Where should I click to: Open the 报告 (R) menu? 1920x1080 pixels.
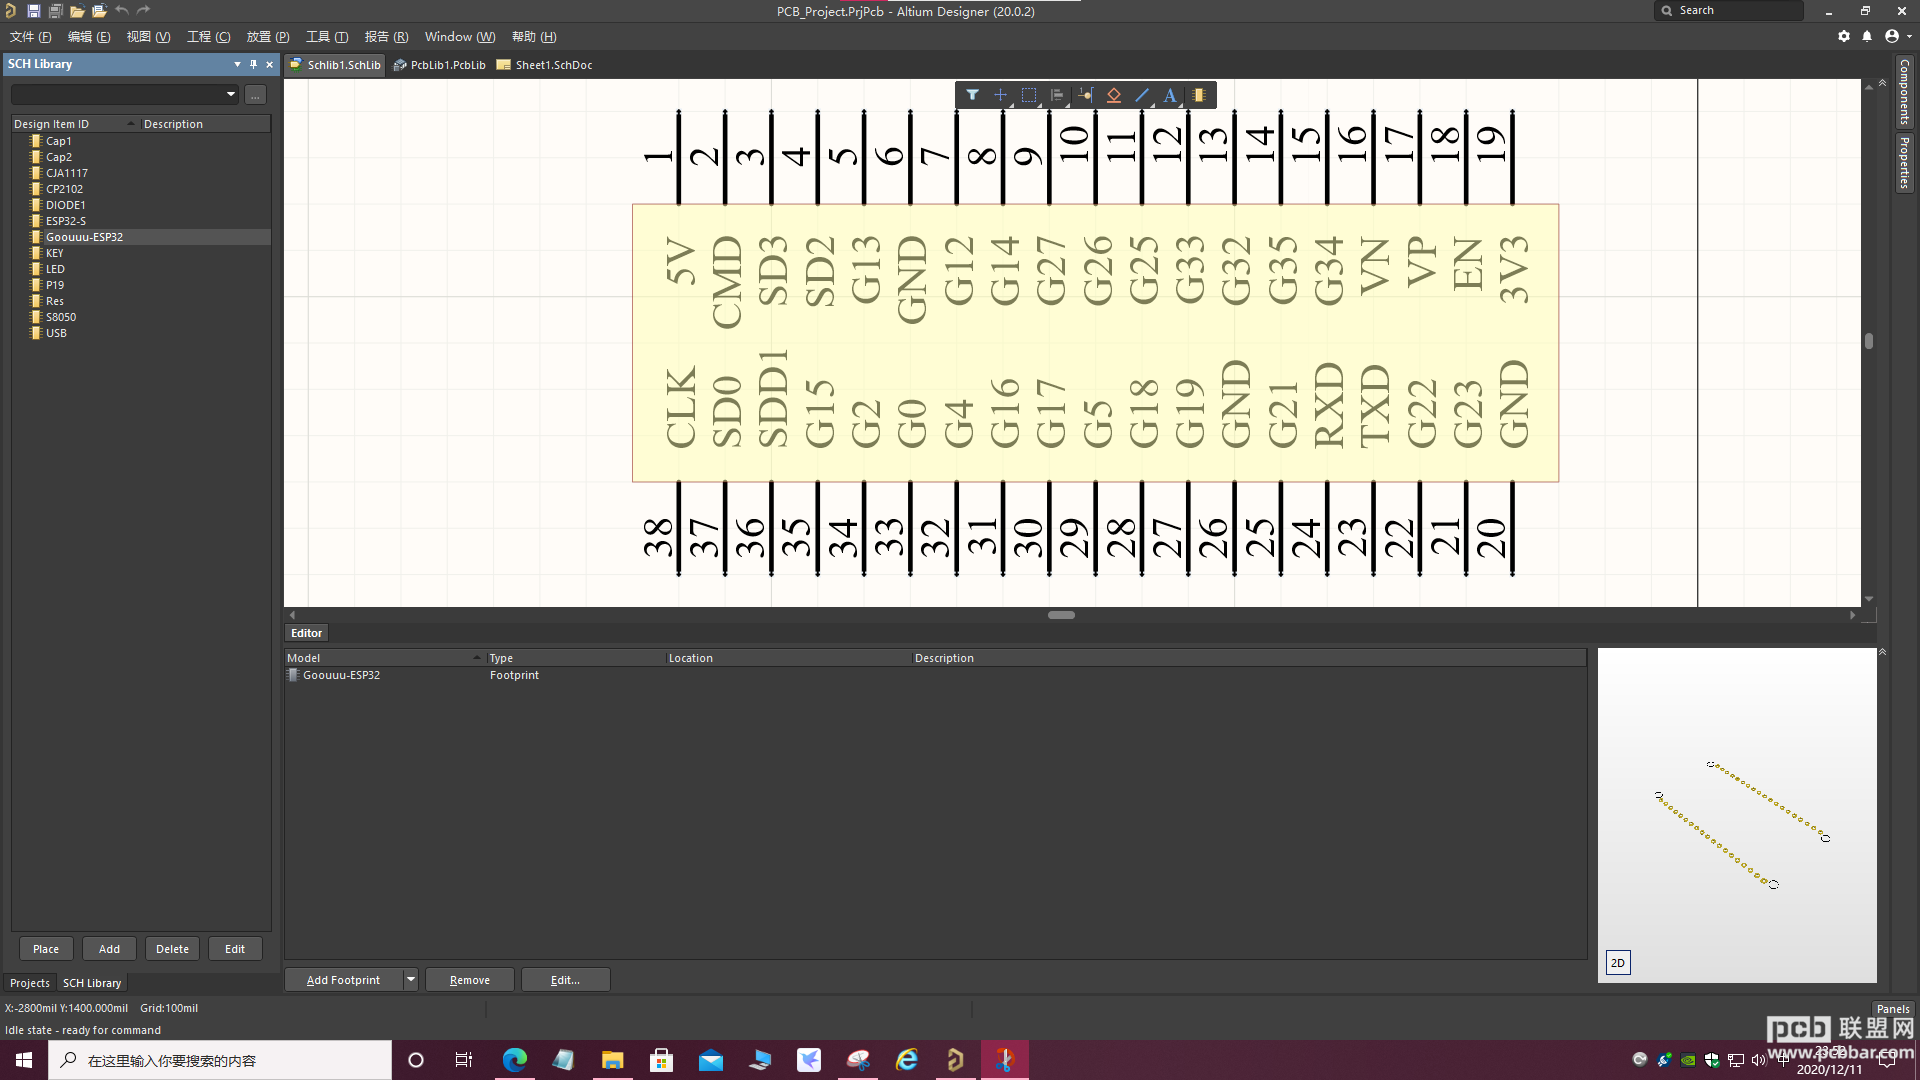tap(386, 37)
